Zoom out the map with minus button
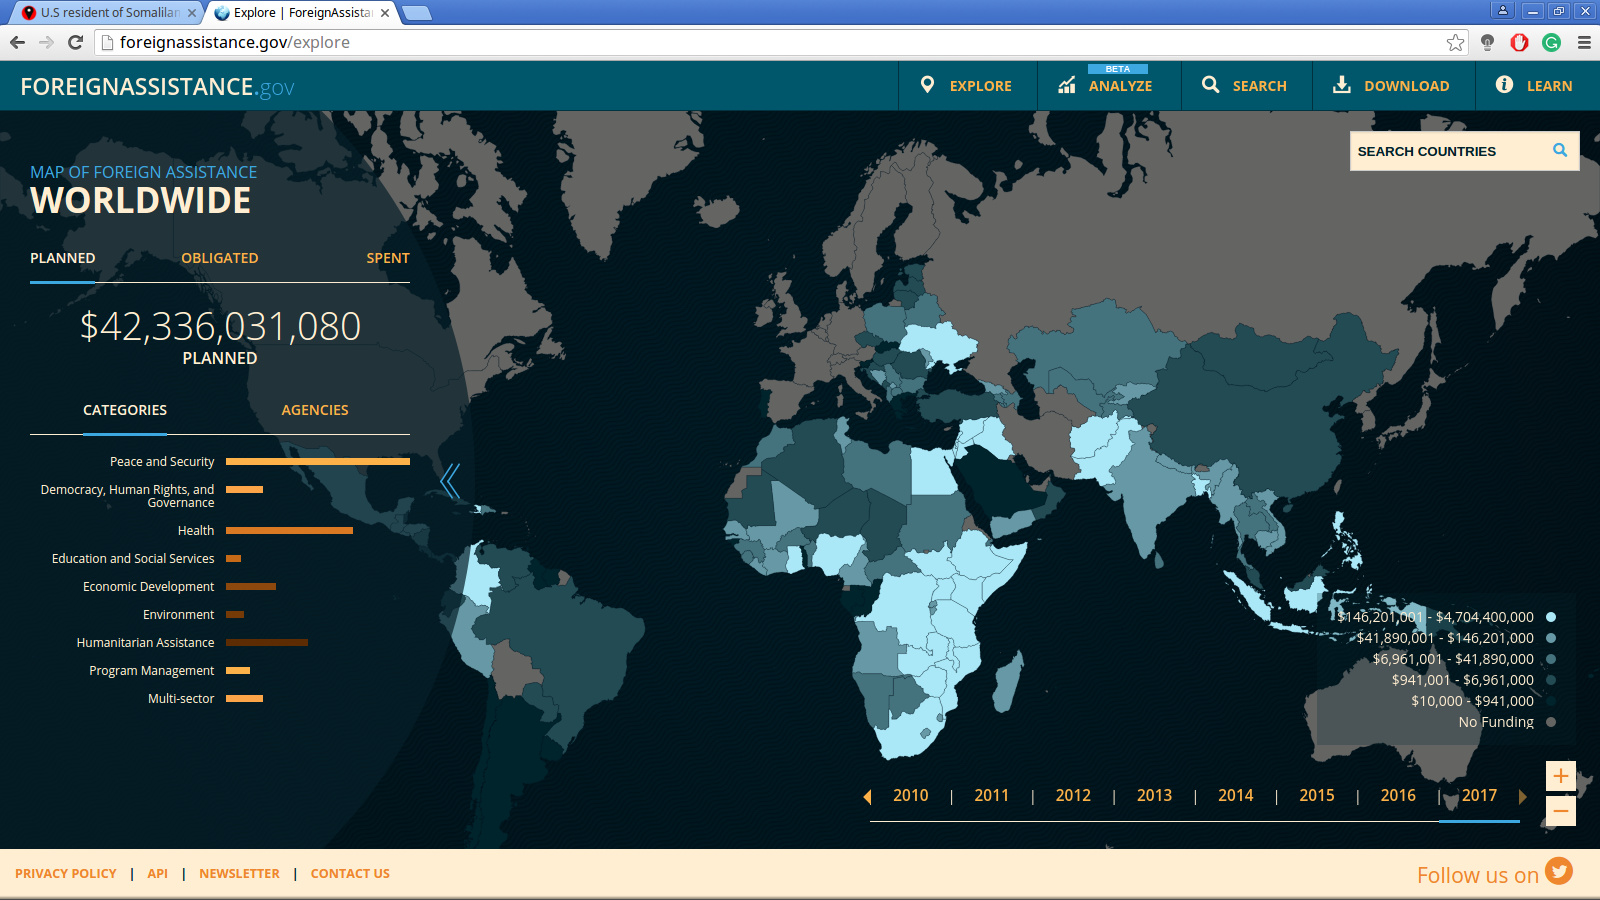The image size is (1600, 900). click(x=1561, y=811)
